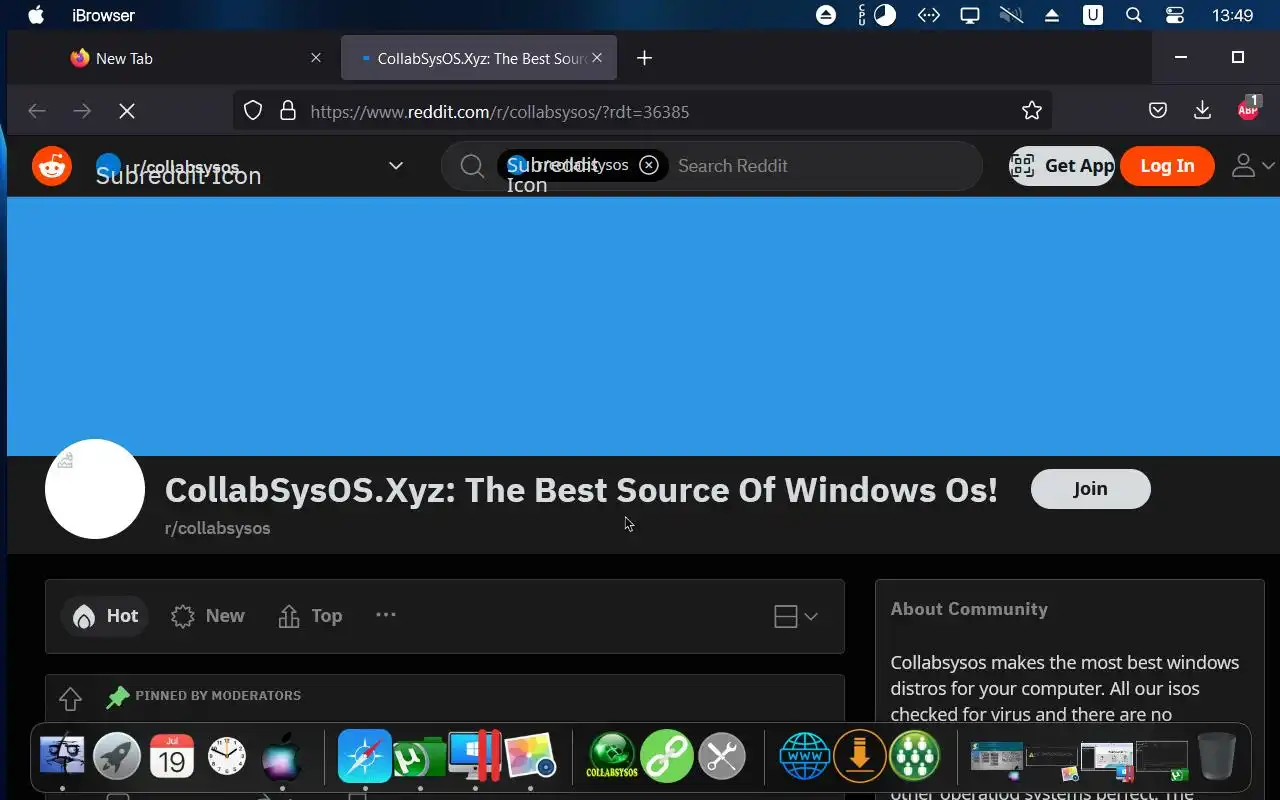Viewport: 1280px width, 800px height.
Task: Sort posts by Hot
Action: pyautogui.click(x=105, y=616)
